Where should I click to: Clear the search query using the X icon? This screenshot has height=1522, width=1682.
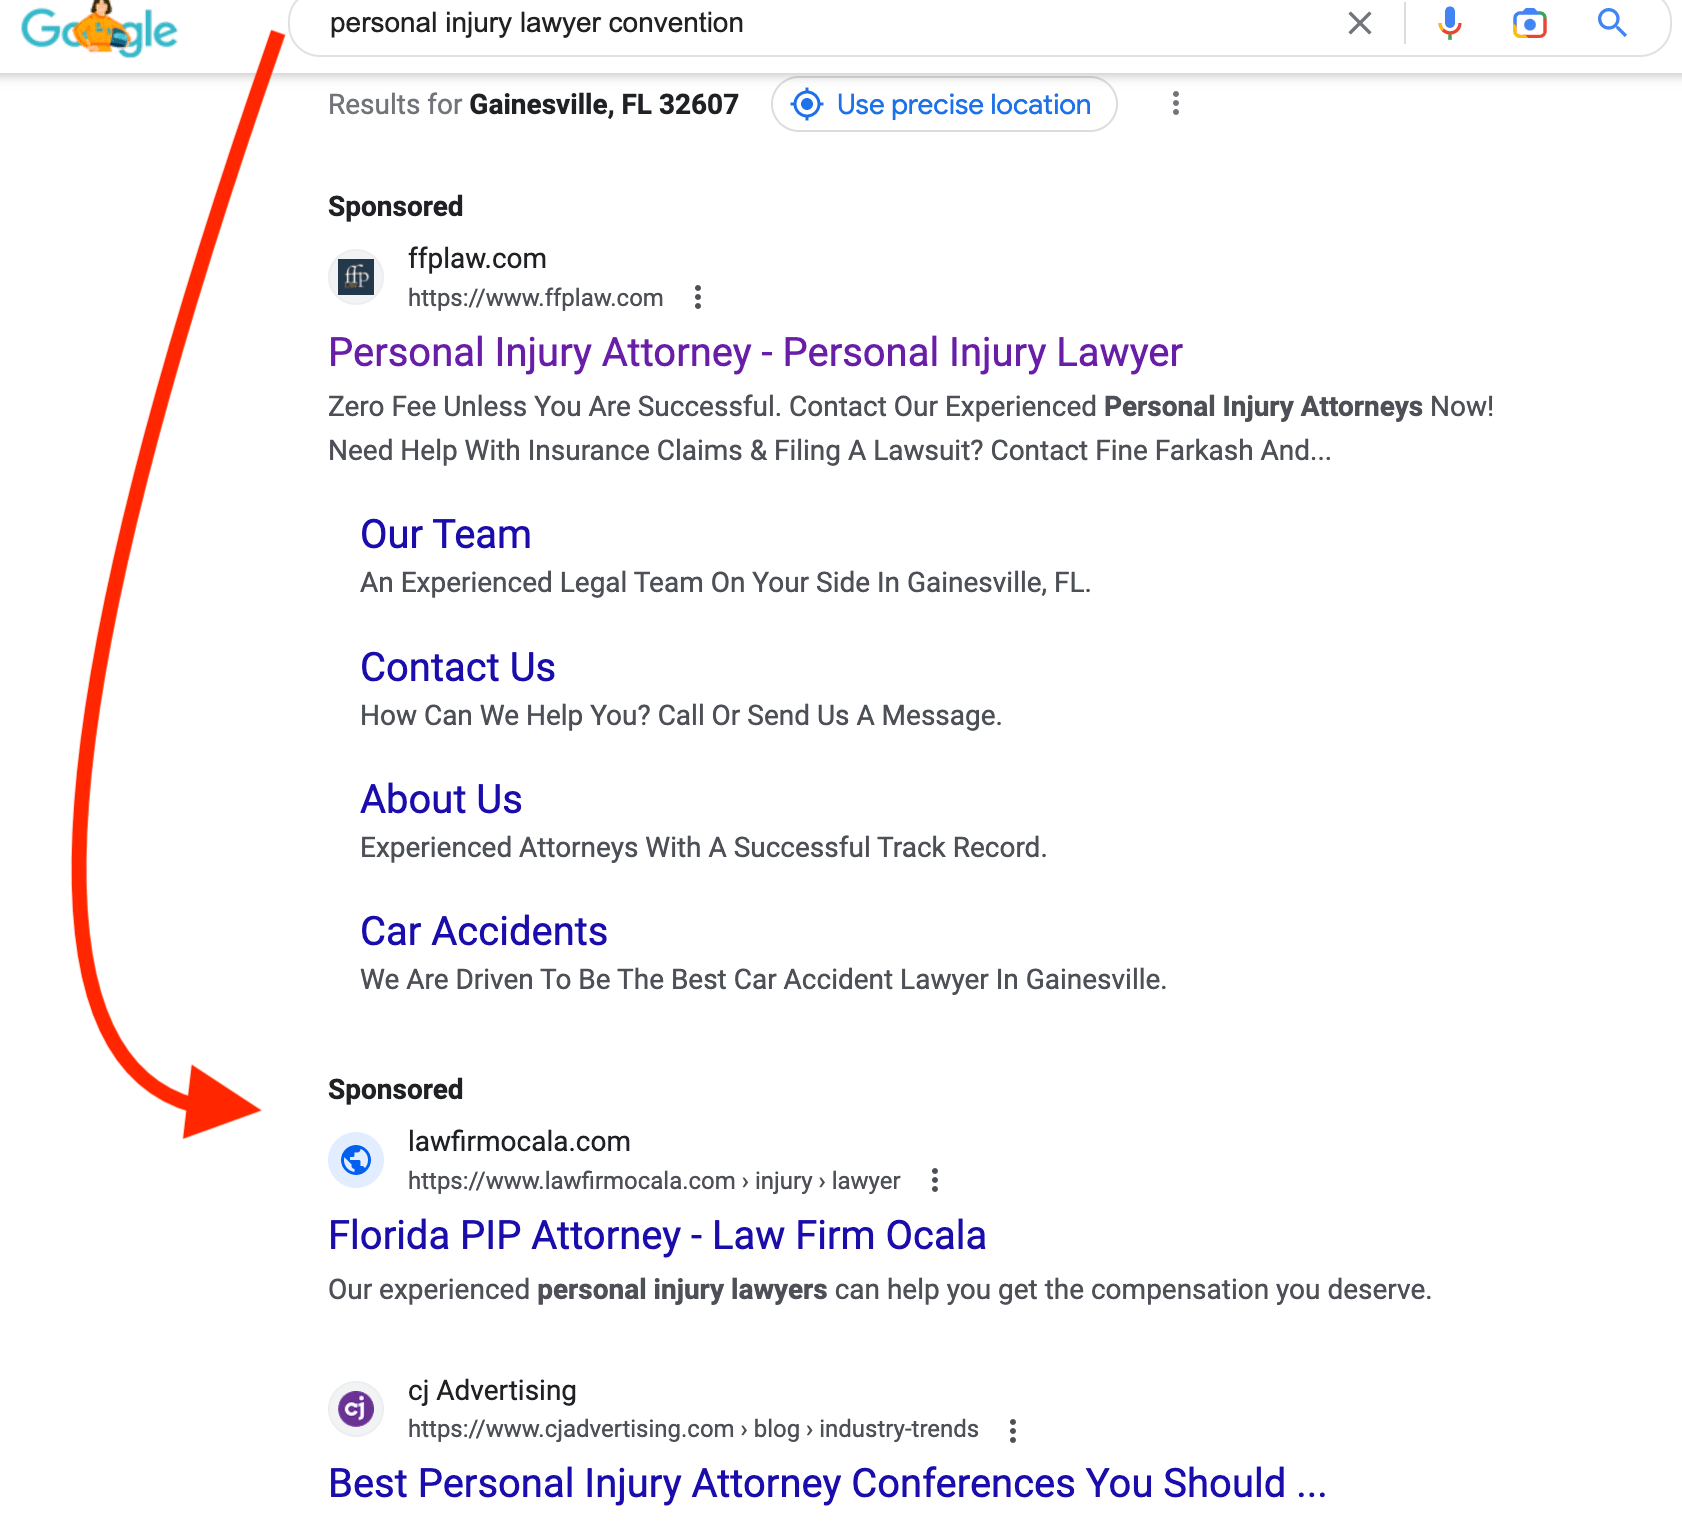tap(1360, 23)
